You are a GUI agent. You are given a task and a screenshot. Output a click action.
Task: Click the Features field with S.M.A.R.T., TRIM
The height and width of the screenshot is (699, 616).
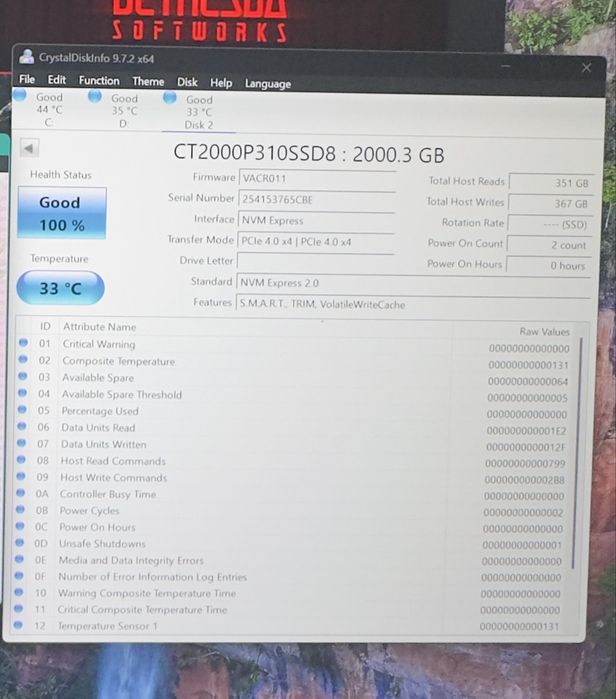point(413,304)
